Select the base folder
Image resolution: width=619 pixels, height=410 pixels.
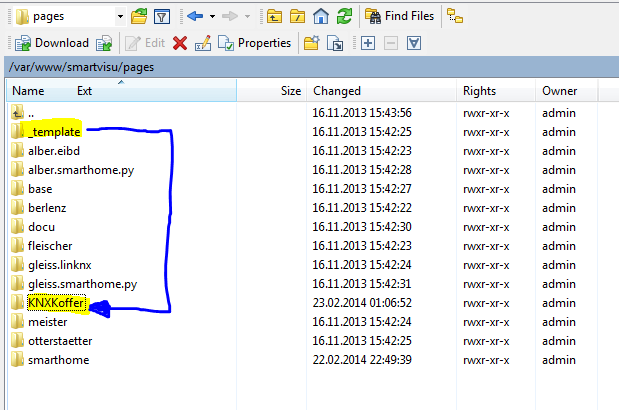[40, 189]
